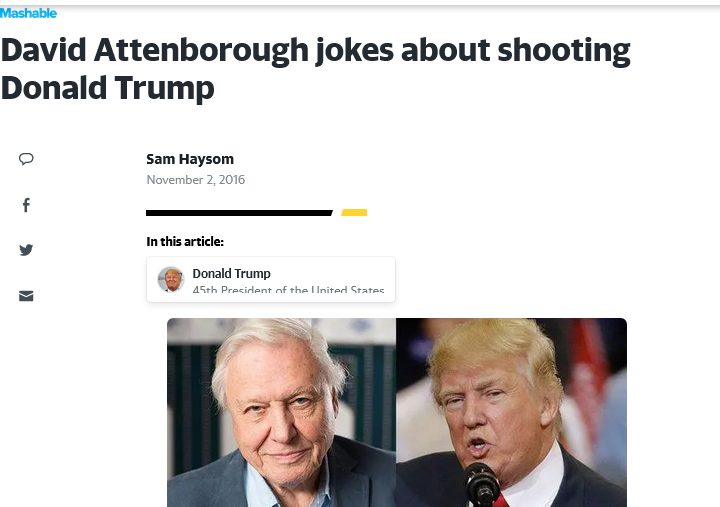Share the article via the Twitter bird icon
Image resolution: width=720 pixels, height=507 pixels.
26,250
